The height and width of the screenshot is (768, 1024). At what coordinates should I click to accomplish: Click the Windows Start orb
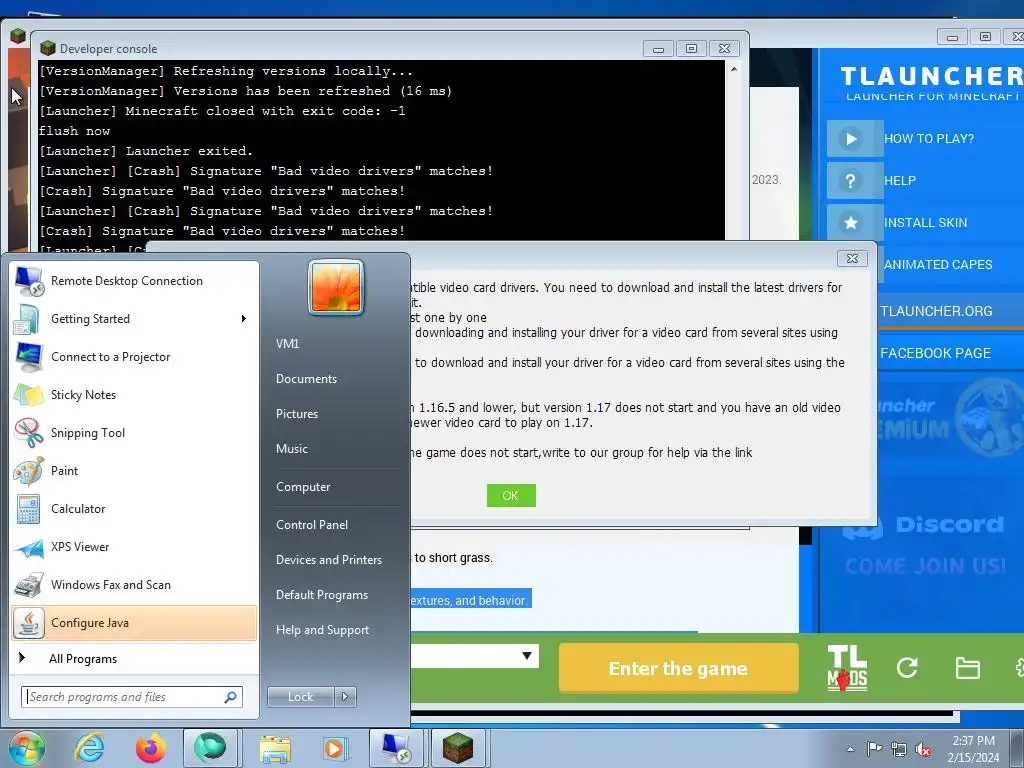(27, 748)
